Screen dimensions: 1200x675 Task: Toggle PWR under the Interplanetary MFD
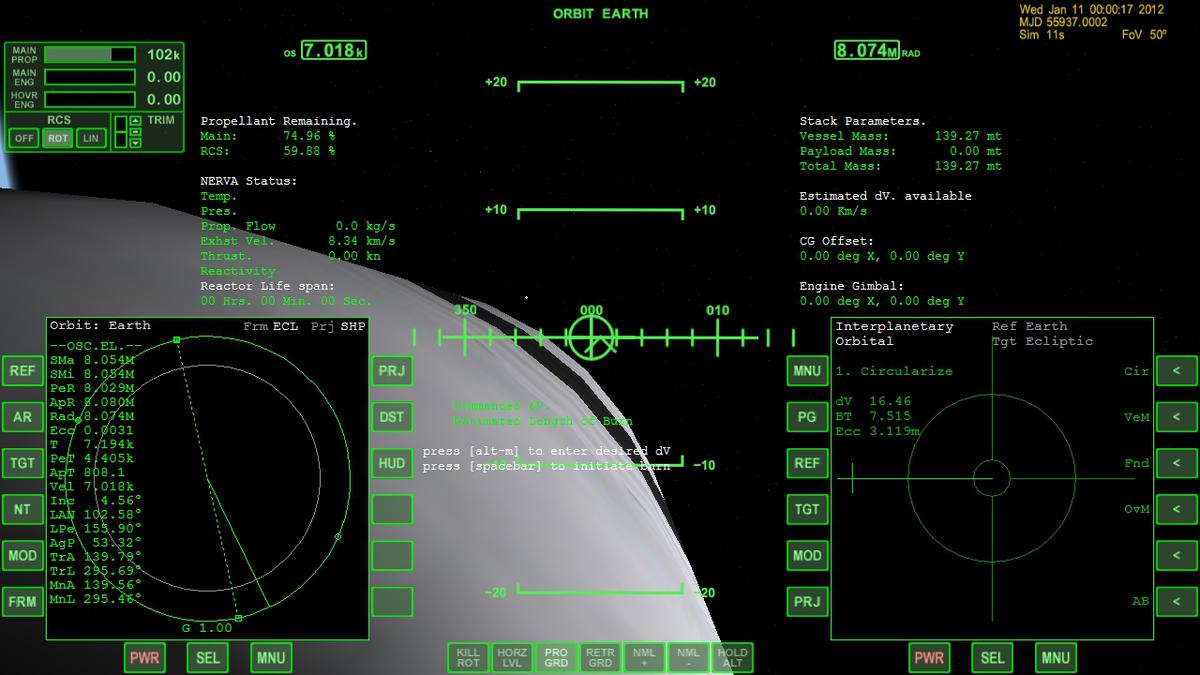(929, 657)
